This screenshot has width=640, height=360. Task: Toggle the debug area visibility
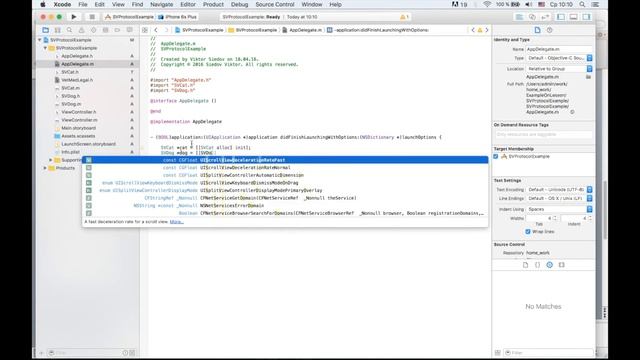click(573, 17)
